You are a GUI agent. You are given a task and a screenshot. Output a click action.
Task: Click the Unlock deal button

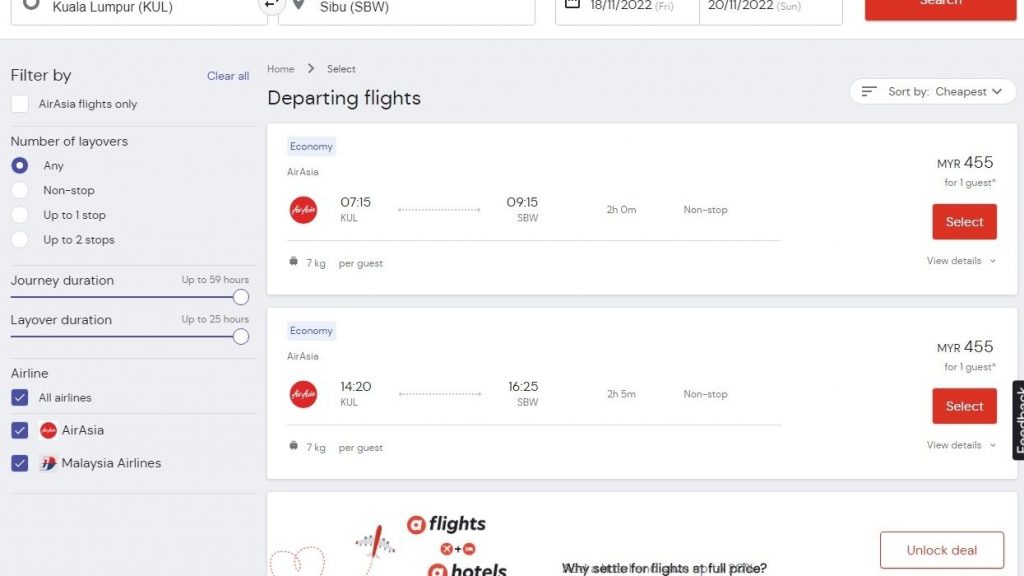[941, 550]
